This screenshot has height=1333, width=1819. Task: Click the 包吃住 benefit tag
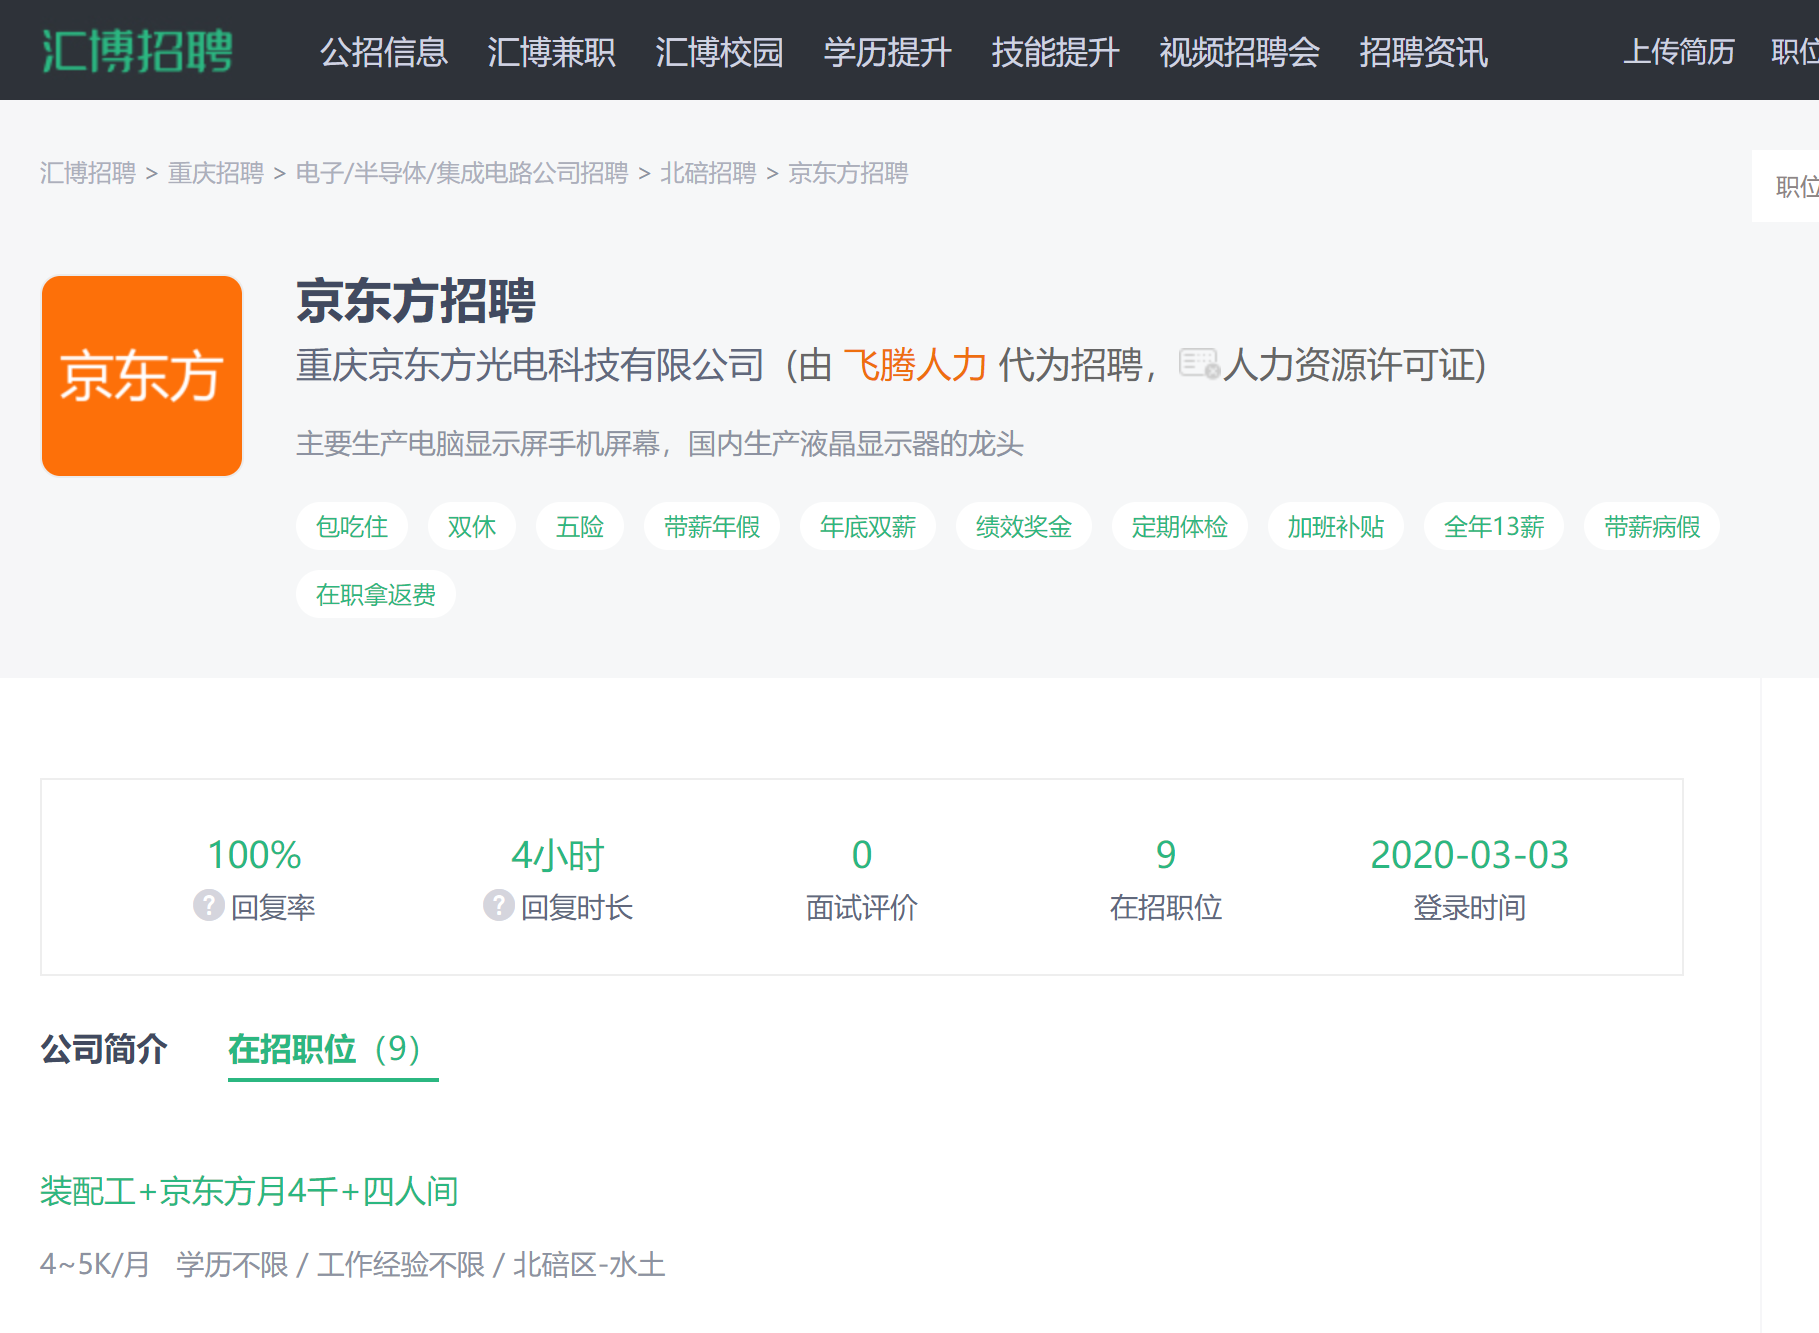pyautogui.click(x=352, y=526)
